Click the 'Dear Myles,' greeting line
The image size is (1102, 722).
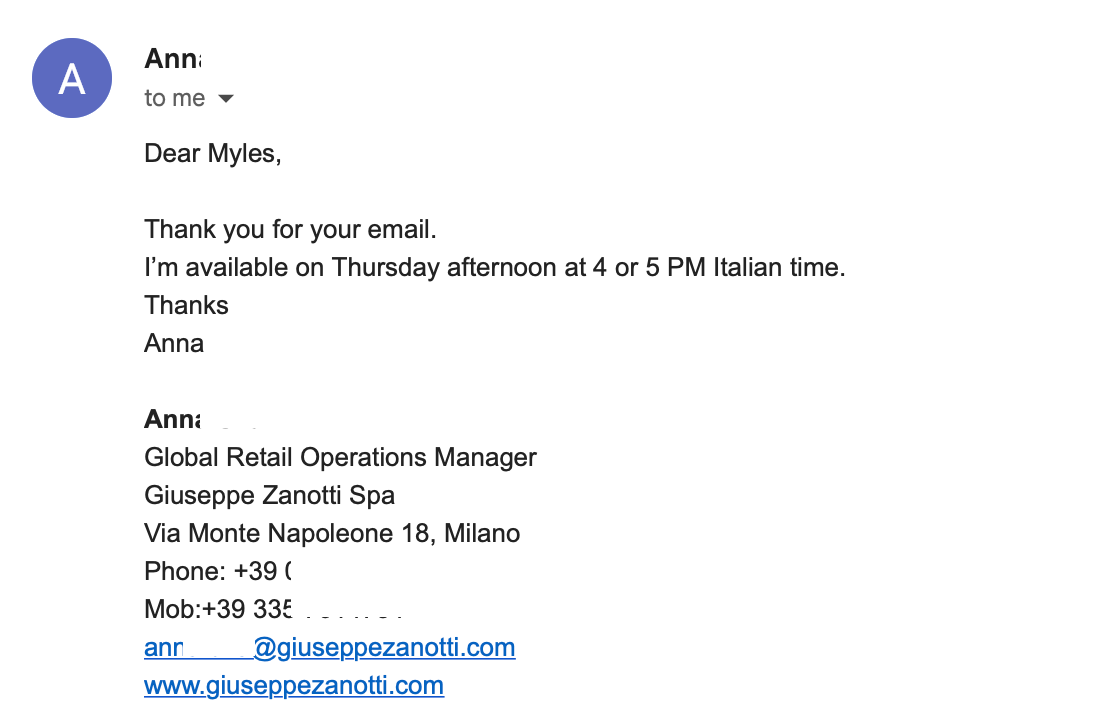[213, 153]
